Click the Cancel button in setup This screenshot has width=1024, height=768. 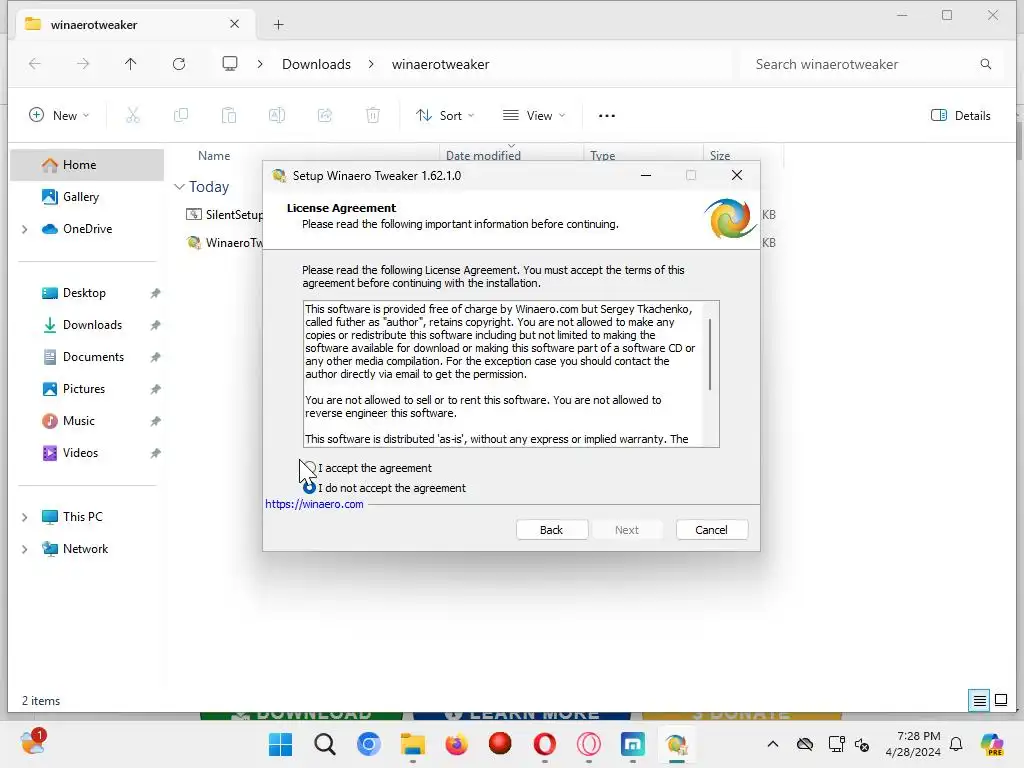coord(711,530)
